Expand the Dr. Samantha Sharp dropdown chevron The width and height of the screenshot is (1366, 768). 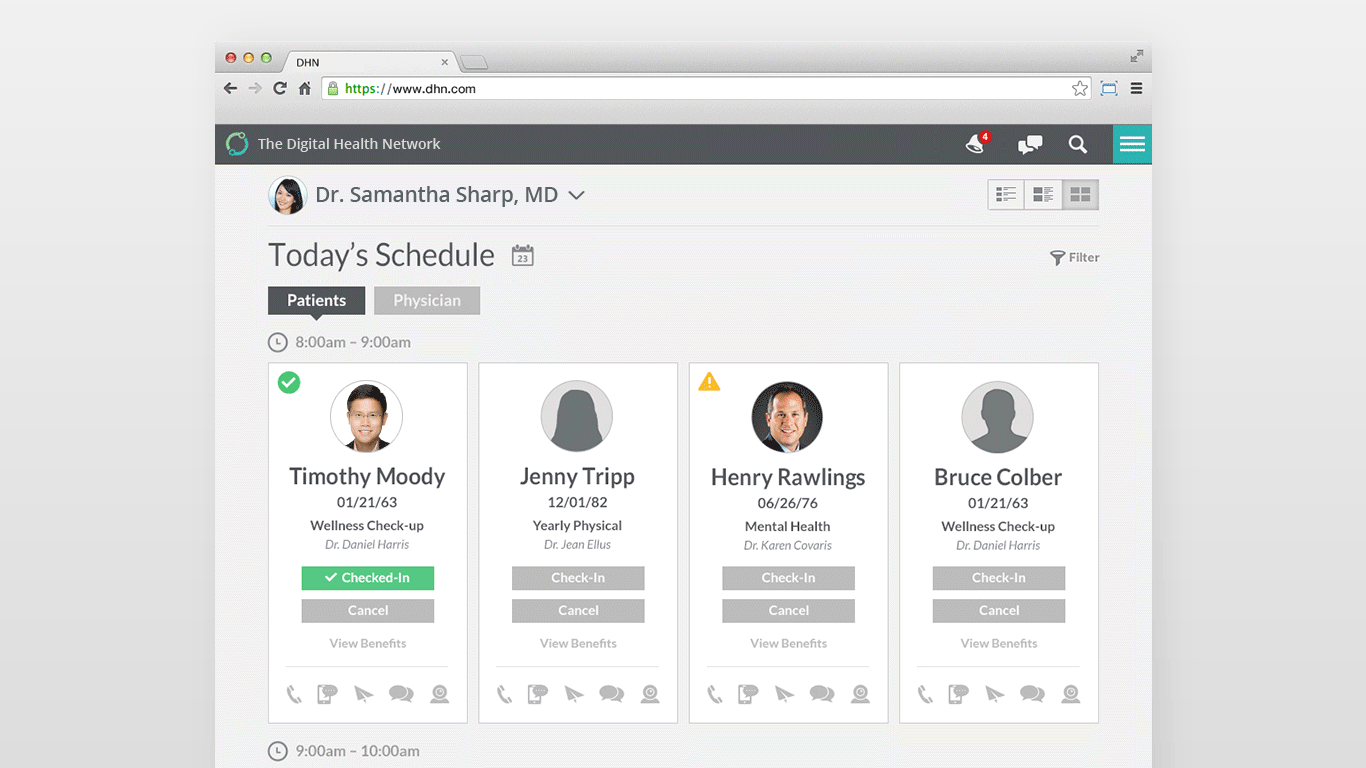576,196
